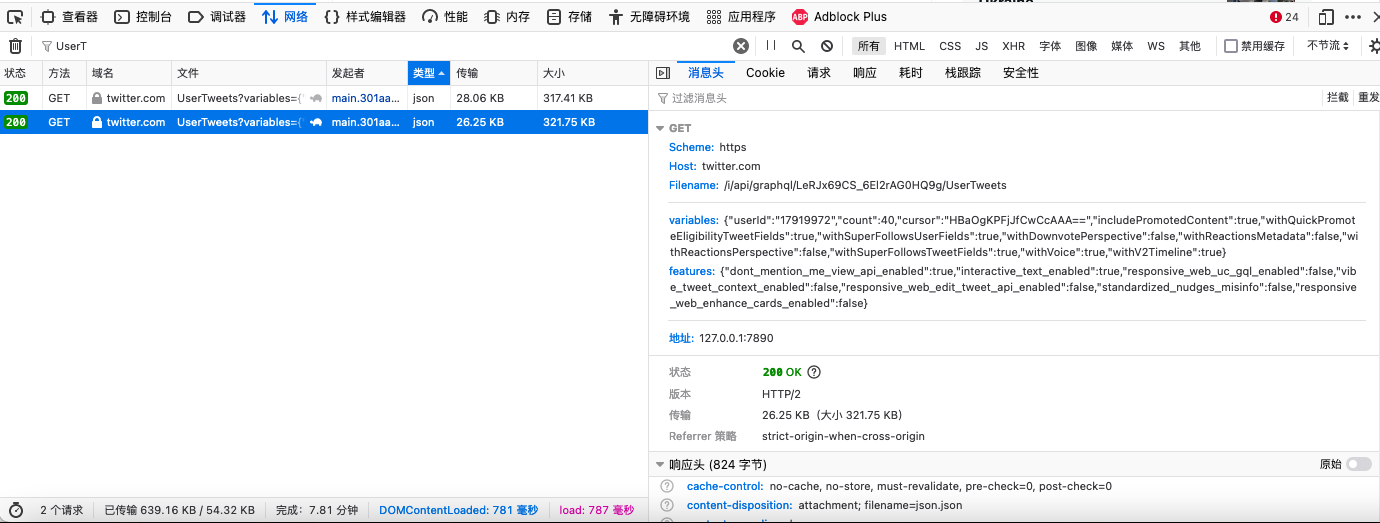The height and width of the screenshot is (523, 1380).
Task: Collapse the request details side panel
Action: [x=662, y=73]
